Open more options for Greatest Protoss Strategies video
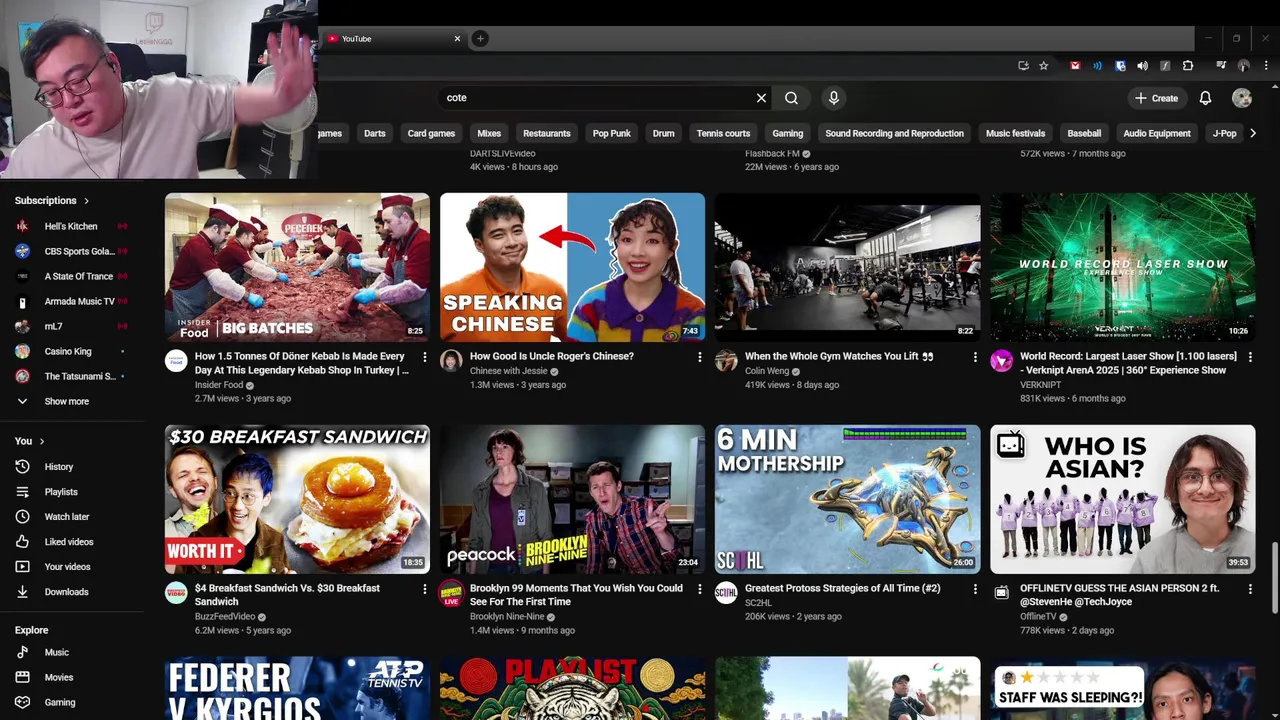 pyautogui.click(x=974, y=589)
